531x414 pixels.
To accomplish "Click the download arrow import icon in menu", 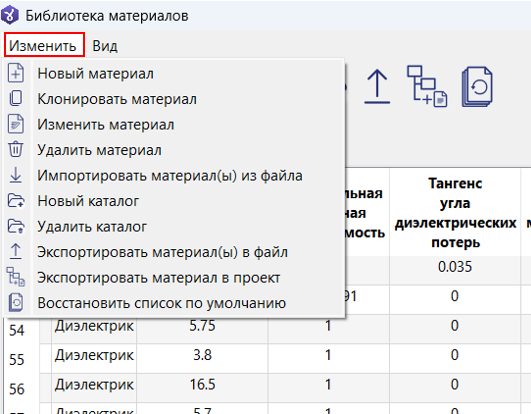I will 16,175.
